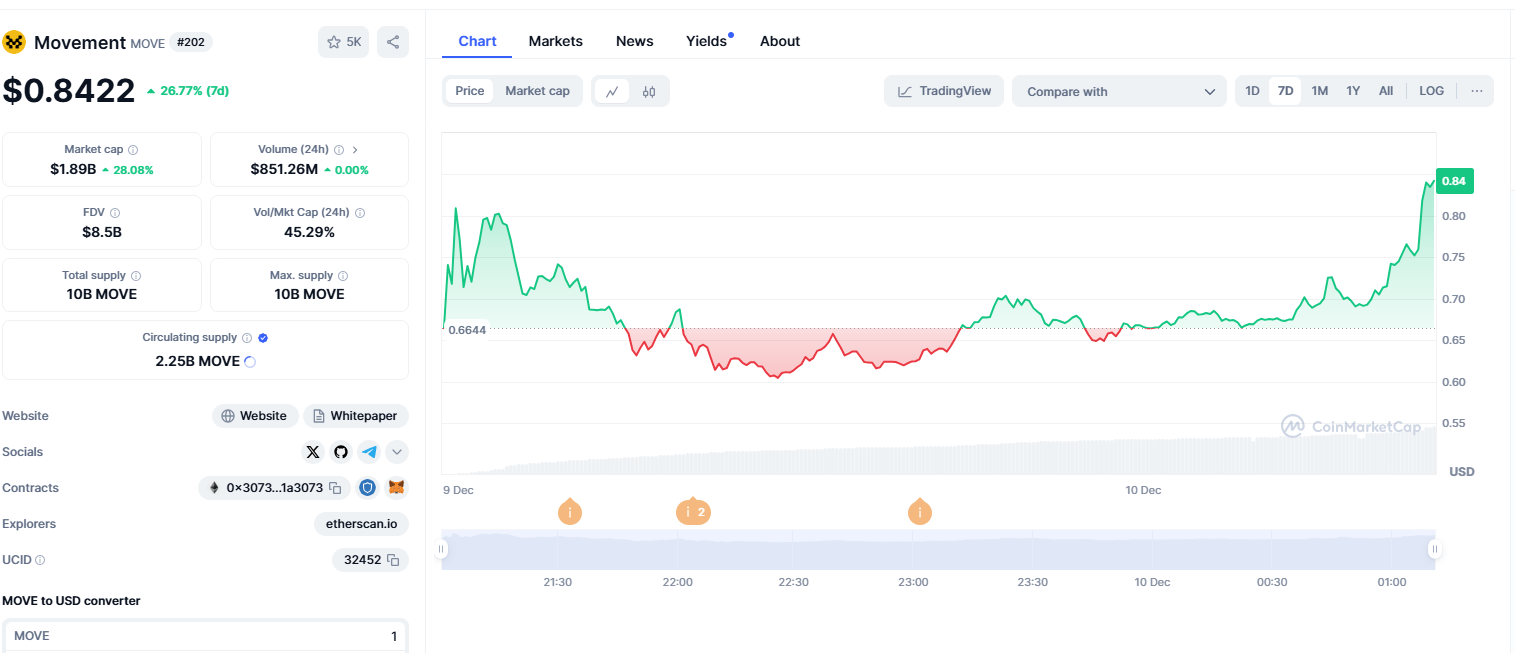The height and width of the screenshot is (653, 1515).
Task: Click the 23:00 orange event marker
Action: [920, 512]
